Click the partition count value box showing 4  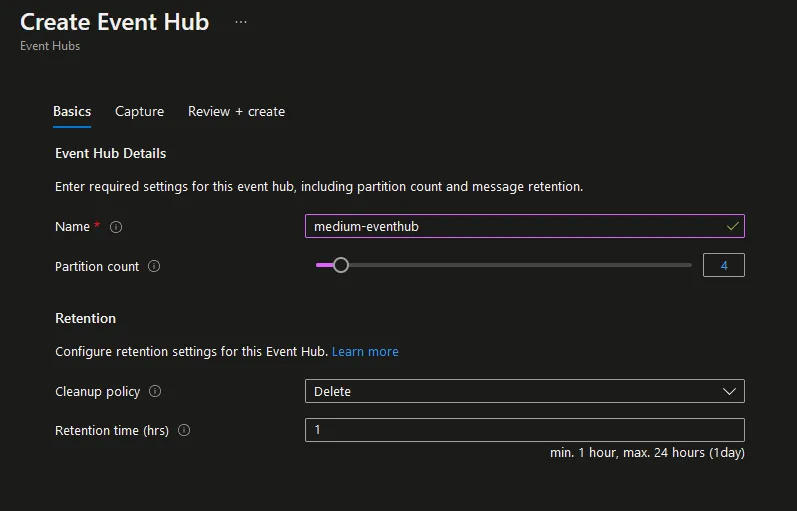724,265
